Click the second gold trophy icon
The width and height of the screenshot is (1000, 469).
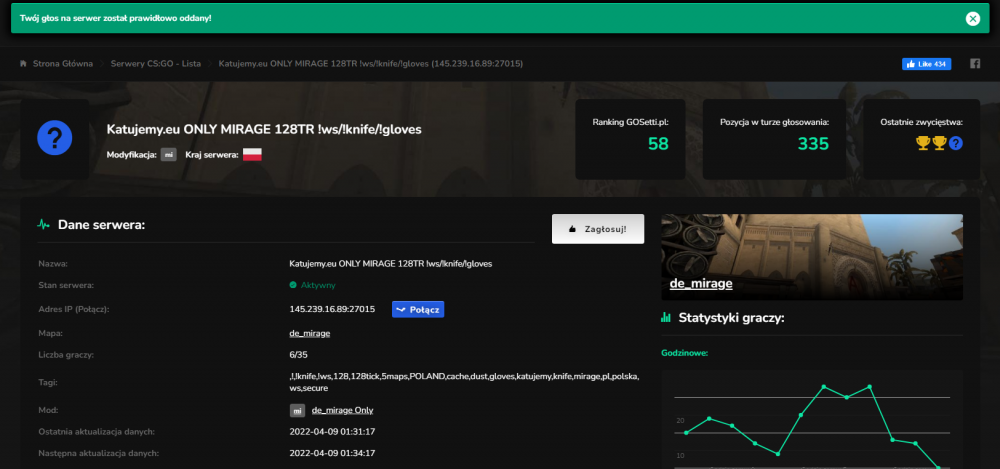click(939, 143)
